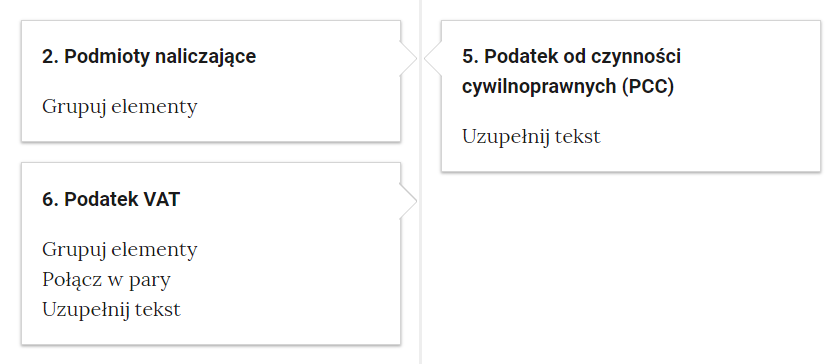834x364 pixels.
Task: Click "Grupuj elementy" under Podmioty naliczające
Action: pos(120,106)
